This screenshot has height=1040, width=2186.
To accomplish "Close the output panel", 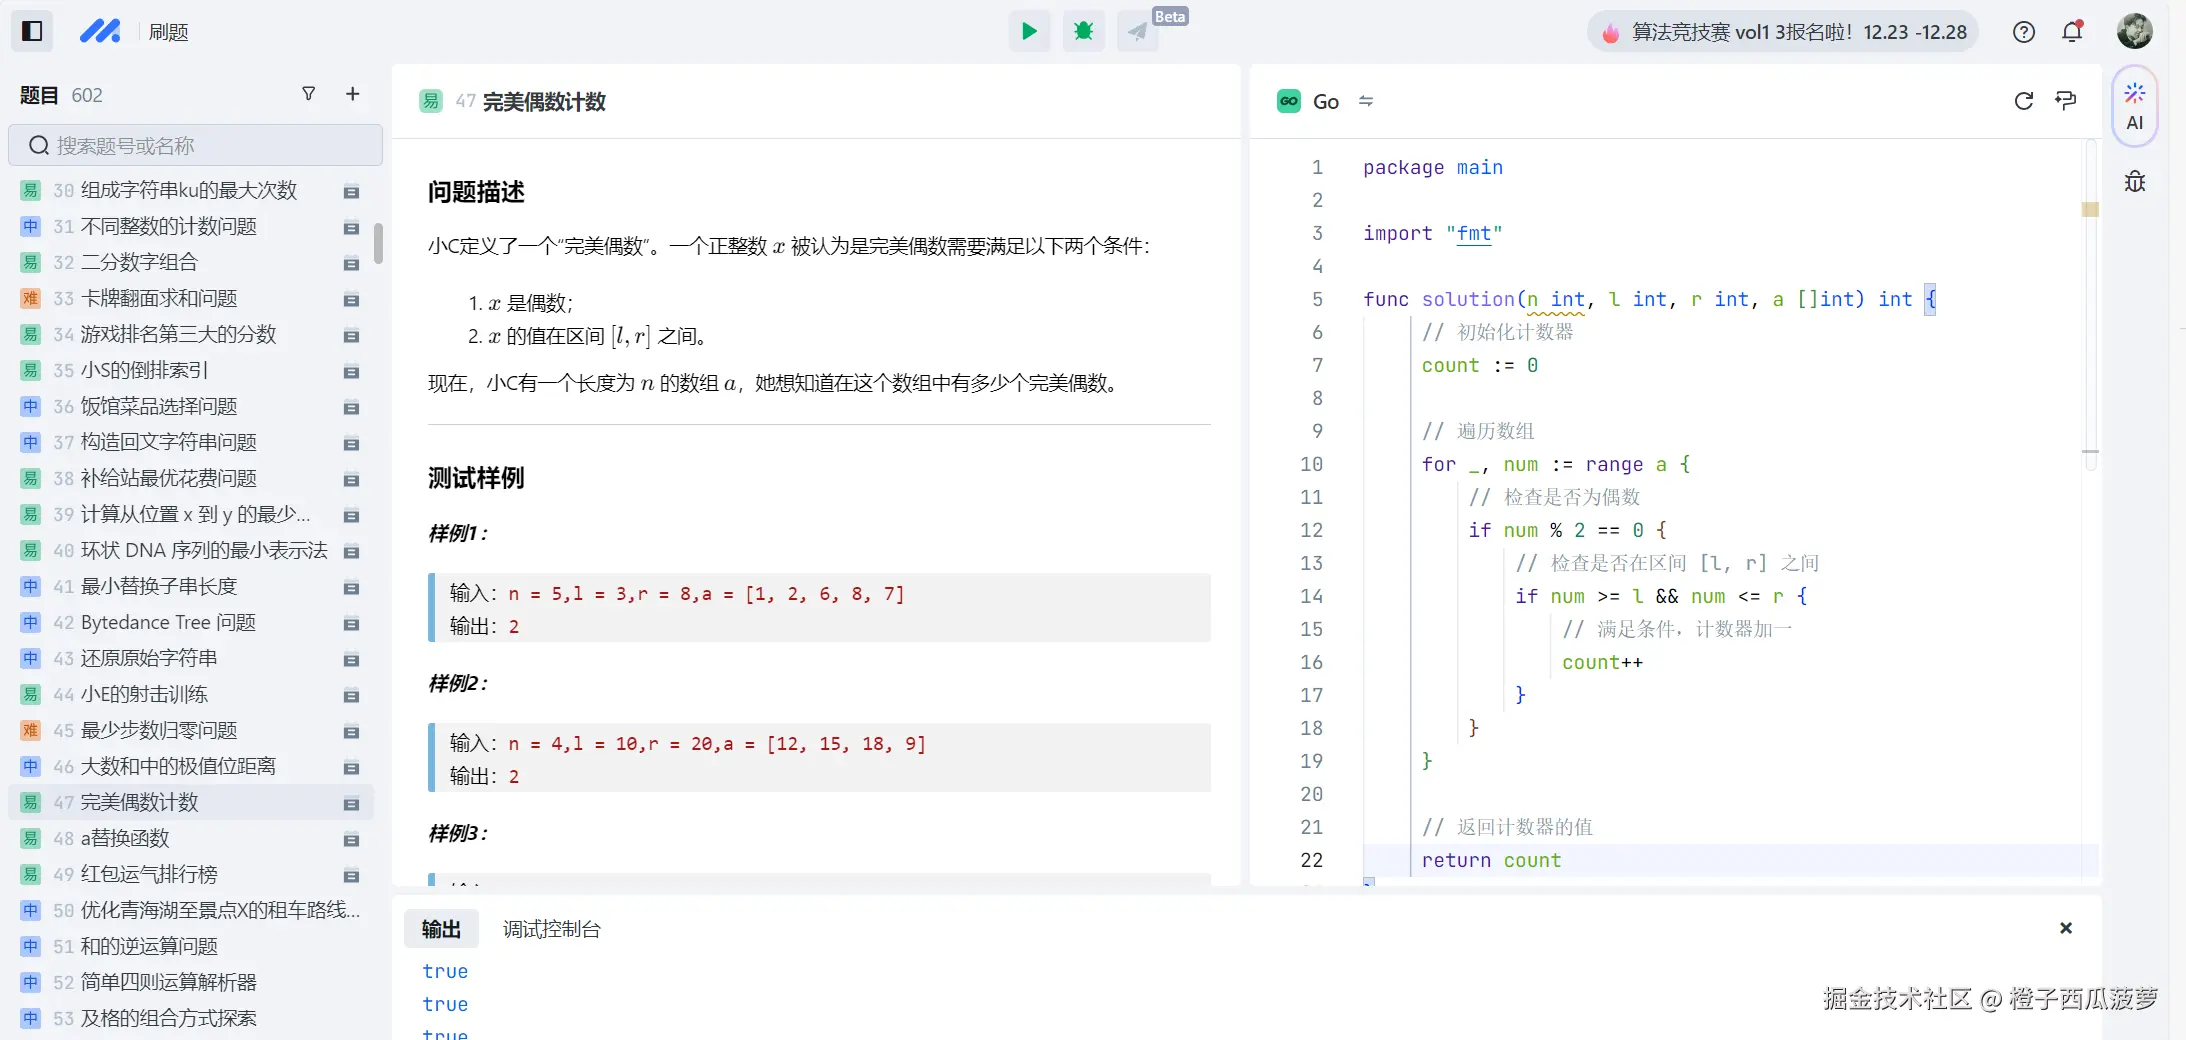I will [x=2065, y=928].
